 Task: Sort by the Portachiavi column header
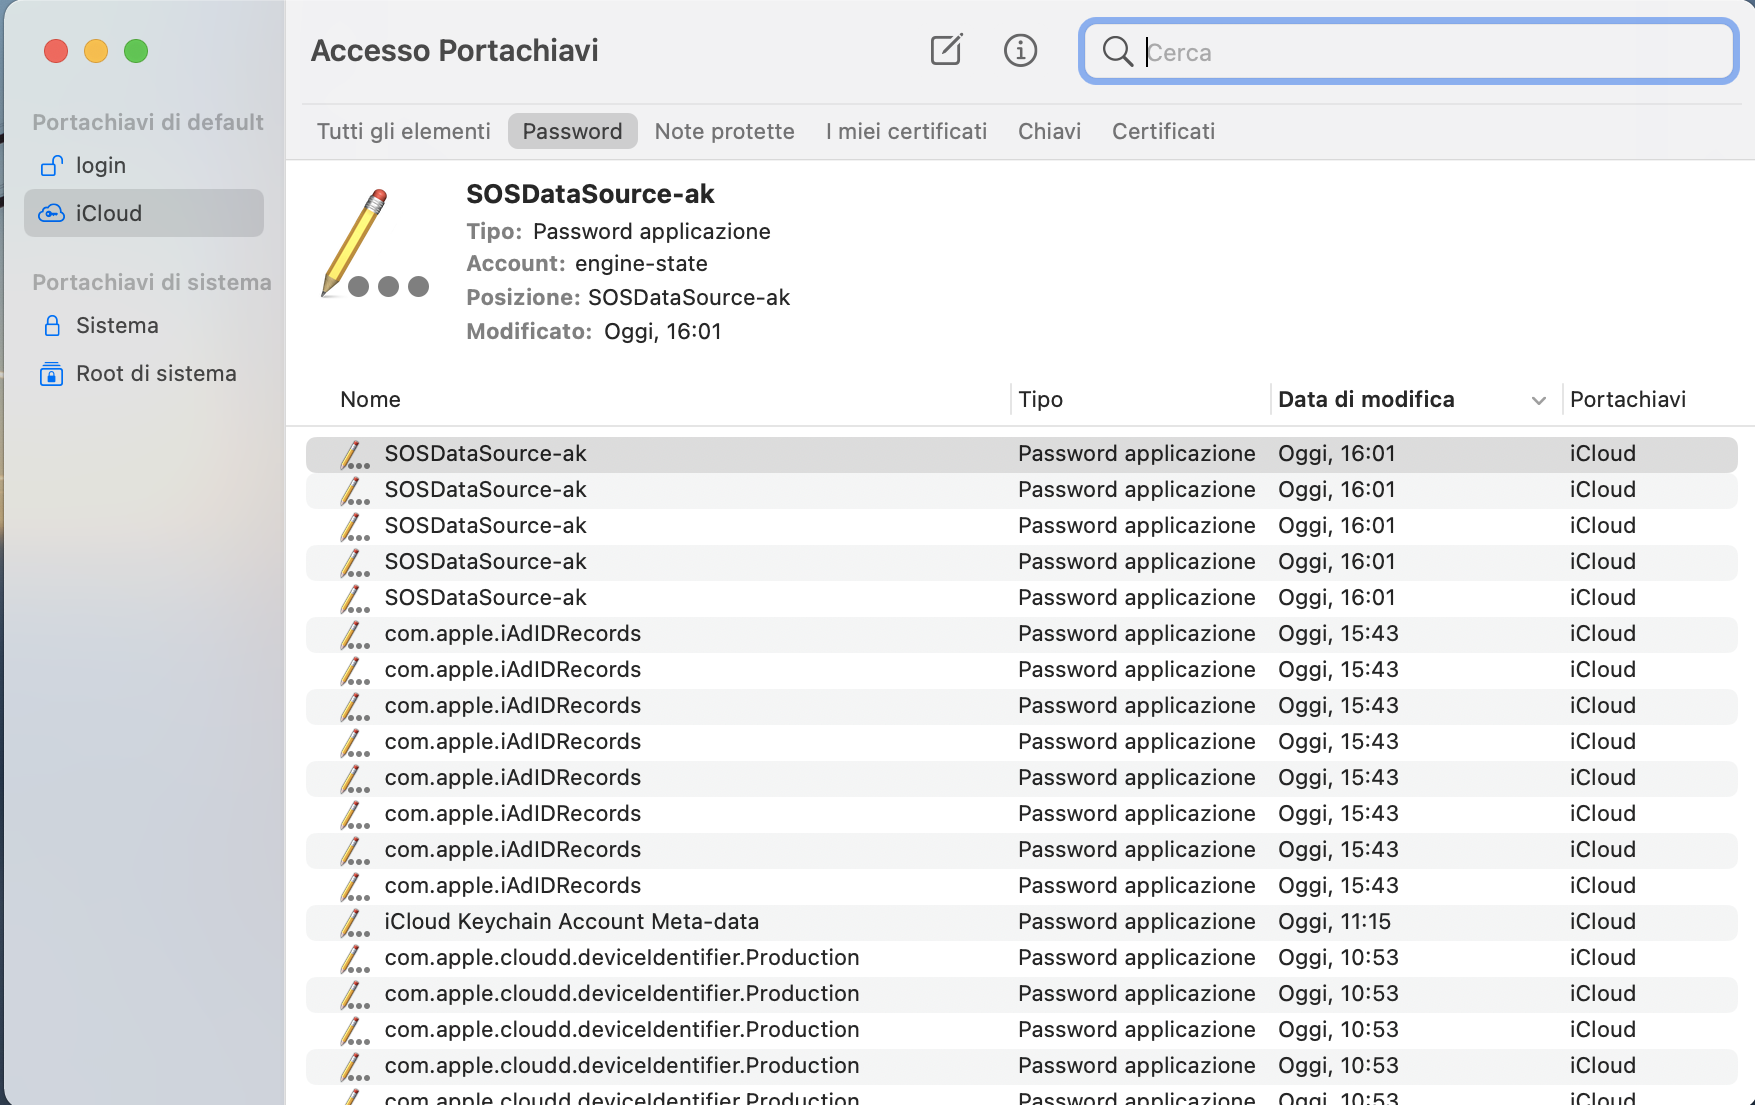point(1627,399)
